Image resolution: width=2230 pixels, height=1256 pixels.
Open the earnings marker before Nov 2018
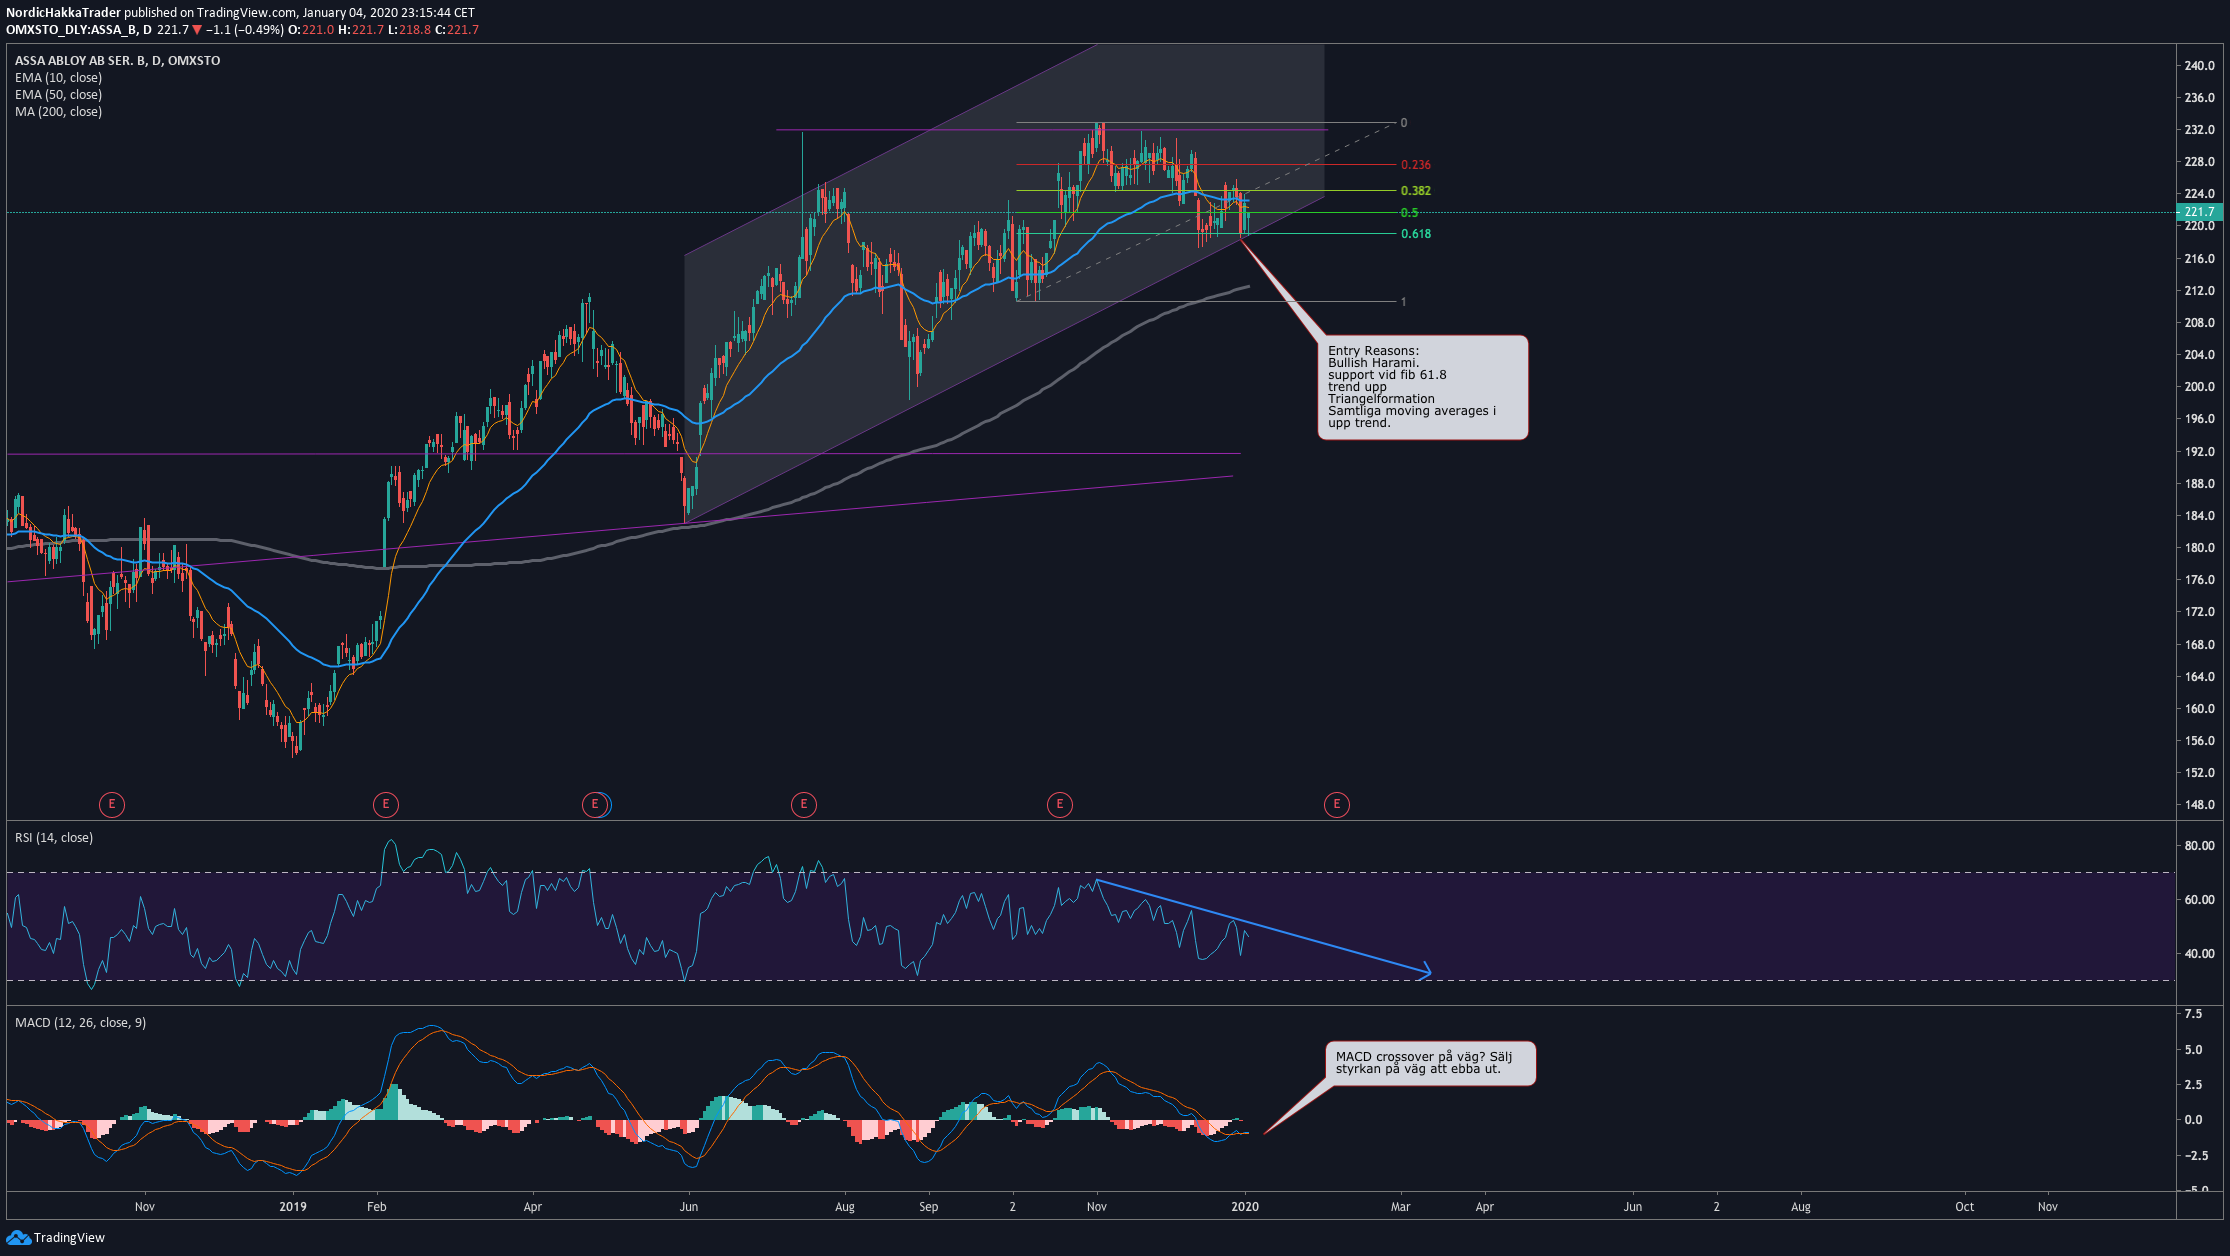coord(112,804)
